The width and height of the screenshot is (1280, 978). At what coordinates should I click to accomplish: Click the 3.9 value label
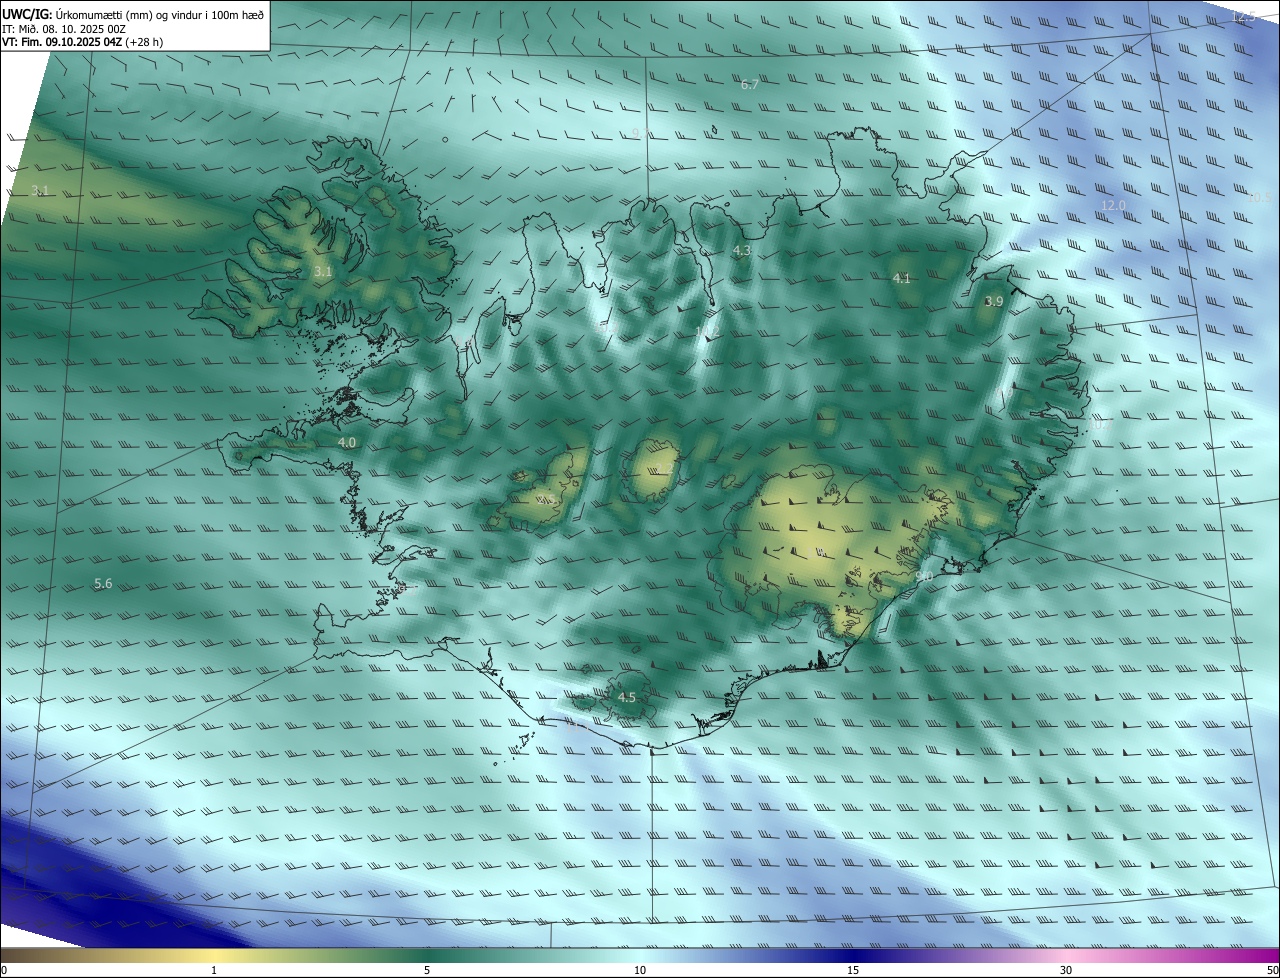[x=994, y=302]
